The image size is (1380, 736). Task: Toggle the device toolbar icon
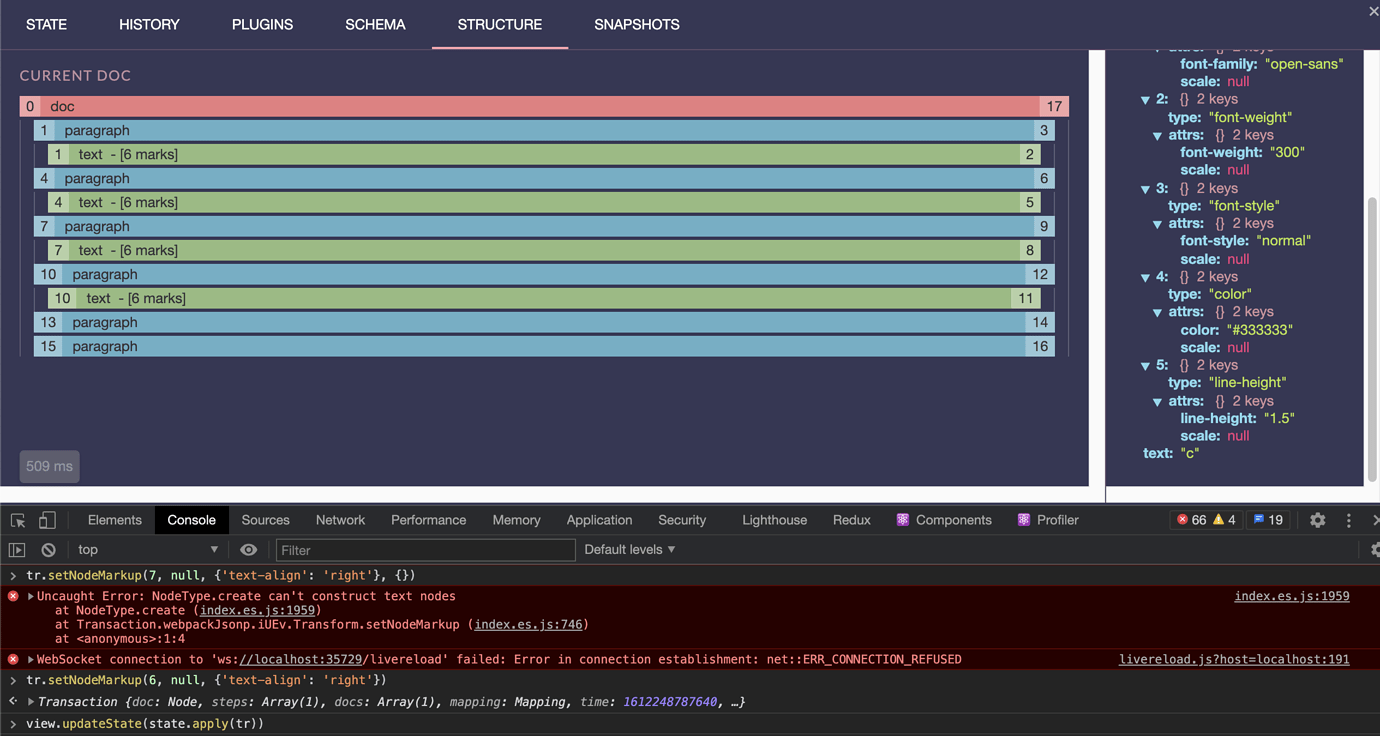tap(47, 520)
